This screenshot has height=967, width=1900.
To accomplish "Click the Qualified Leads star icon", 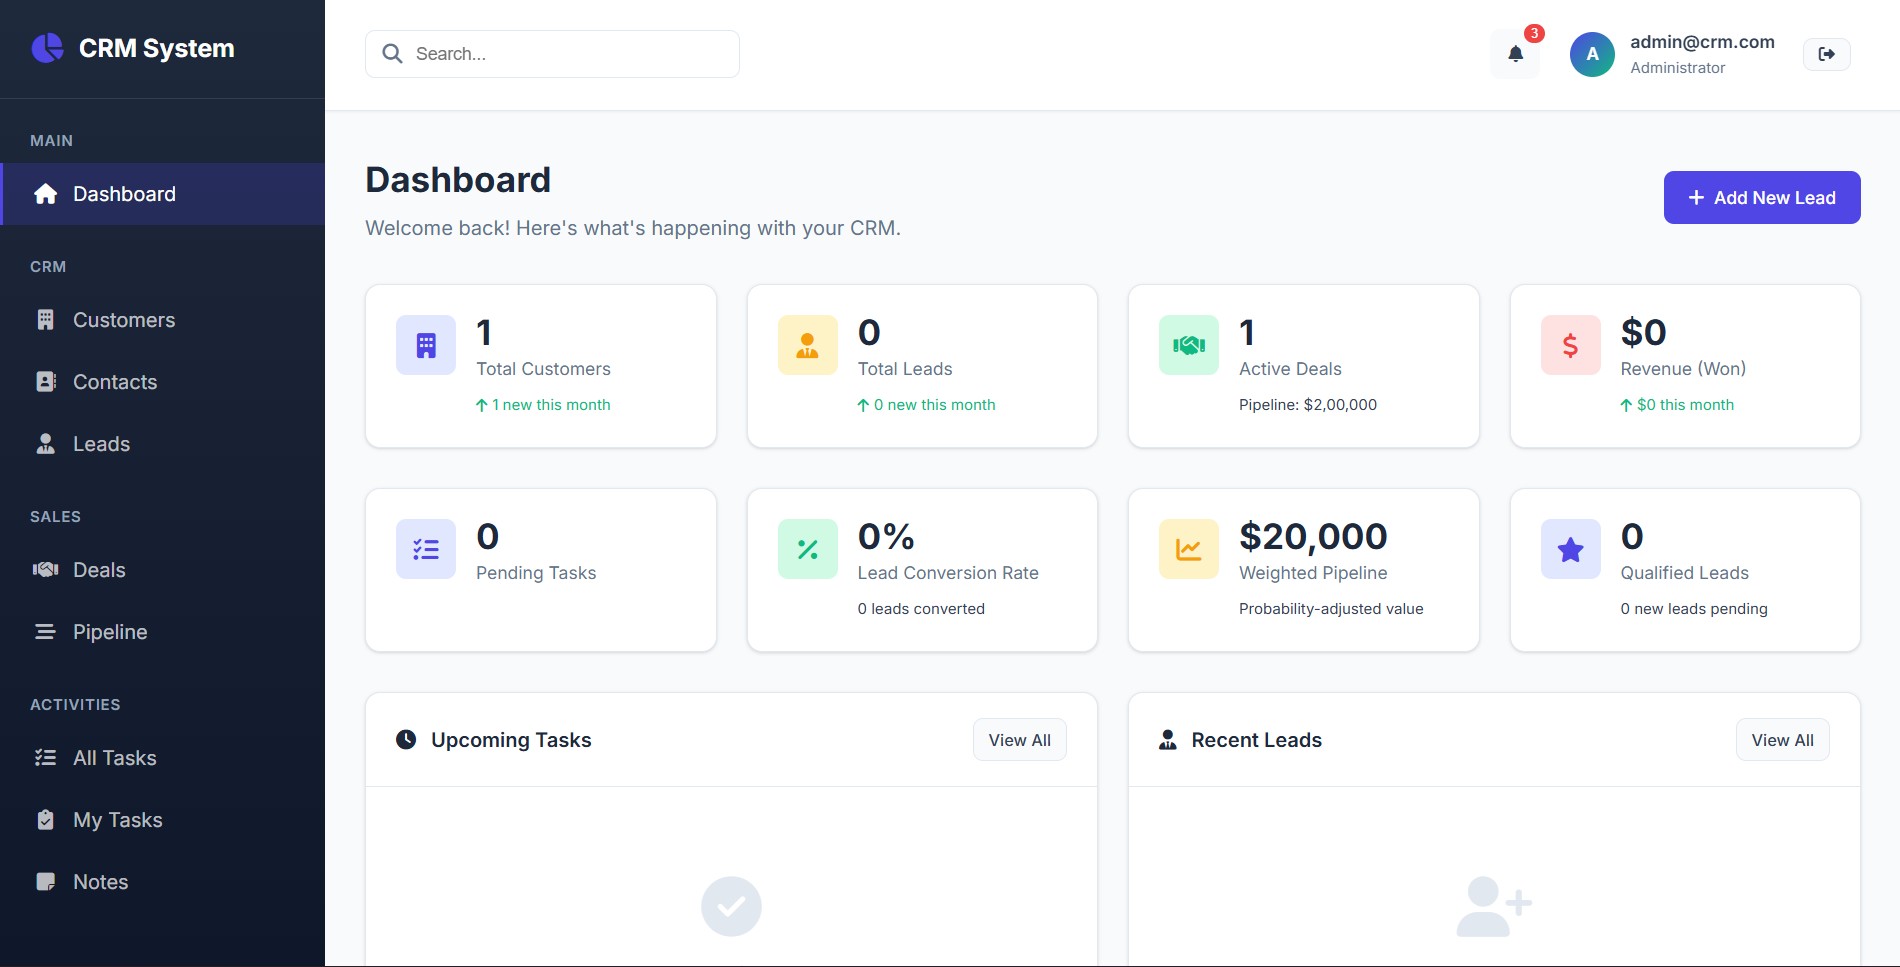I will pos(1570,549).
